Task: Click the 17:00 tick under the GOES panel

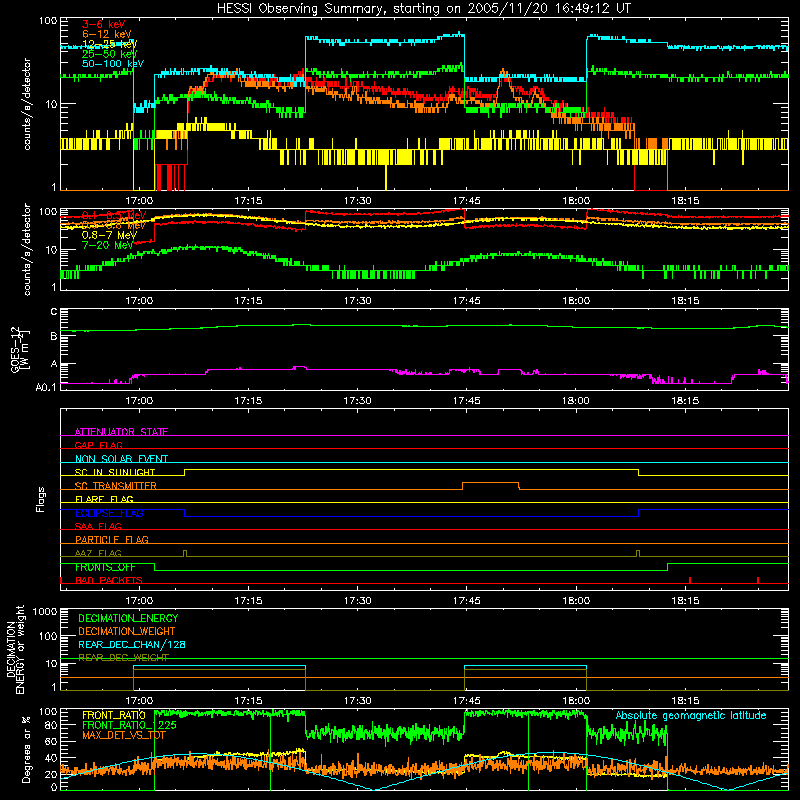Action: click(139, 401)
